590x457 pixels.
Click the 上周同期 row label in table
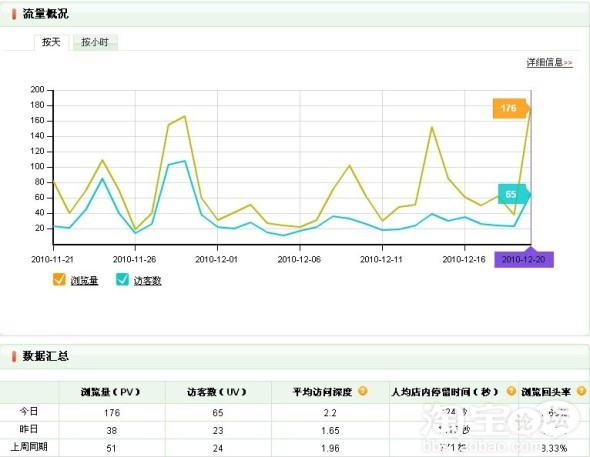(29, 447)
